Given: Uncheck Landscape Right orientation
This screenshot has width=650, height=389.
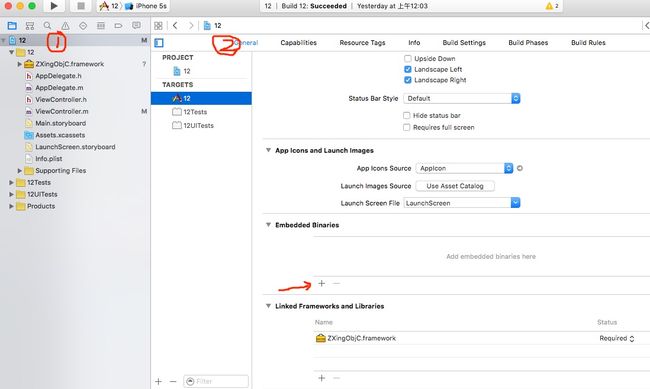Looking at the screenshot, I should [407, 80].
